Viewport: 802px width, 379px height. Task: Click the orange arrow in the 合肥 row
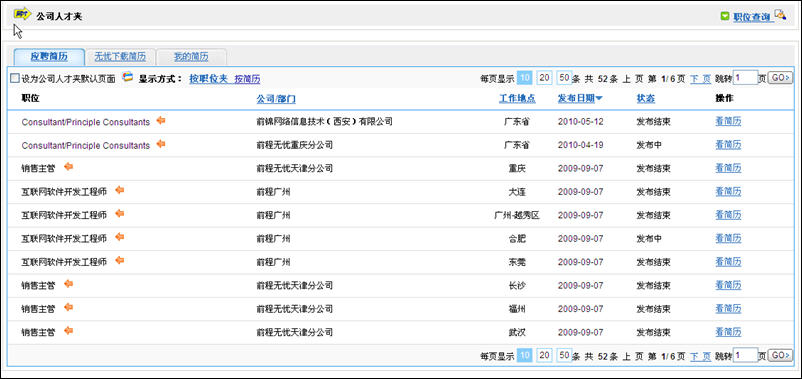(x=120, y=237)
